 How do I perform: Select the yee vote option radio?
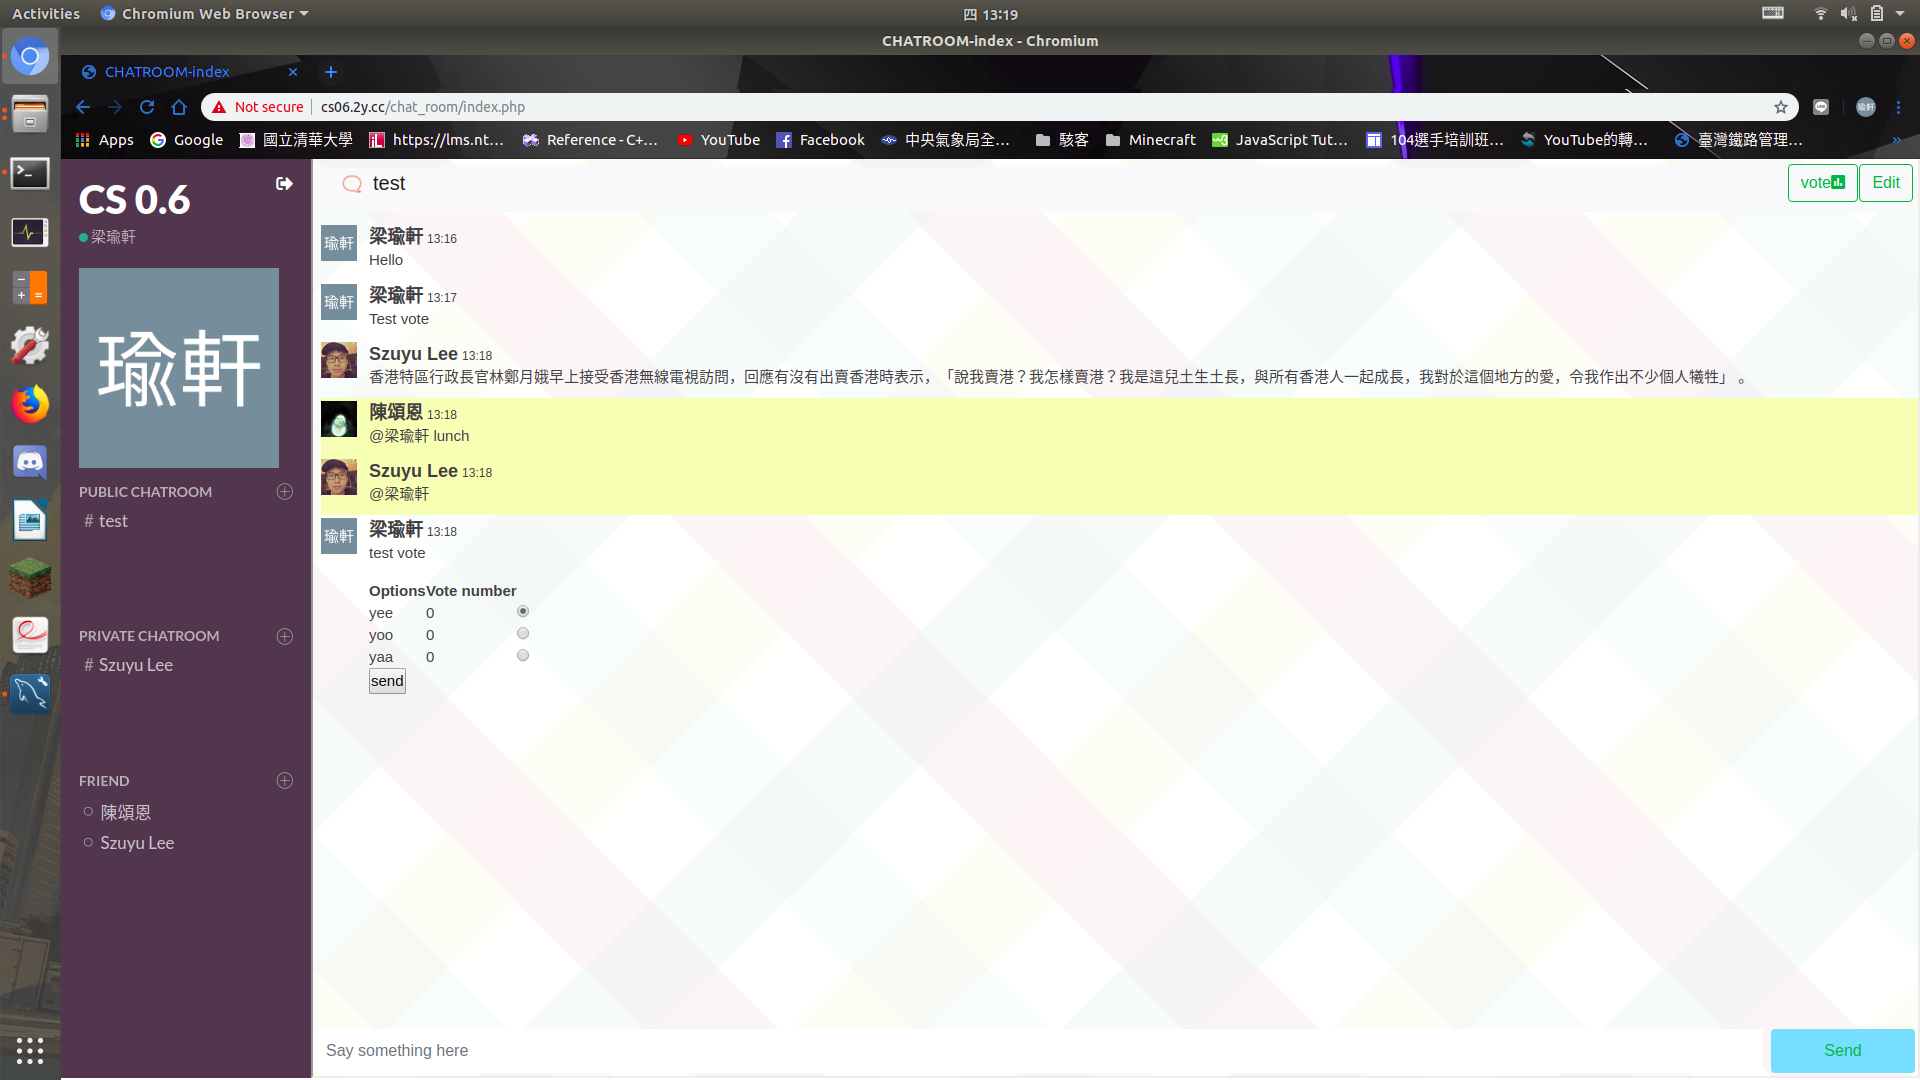[523, 611]
